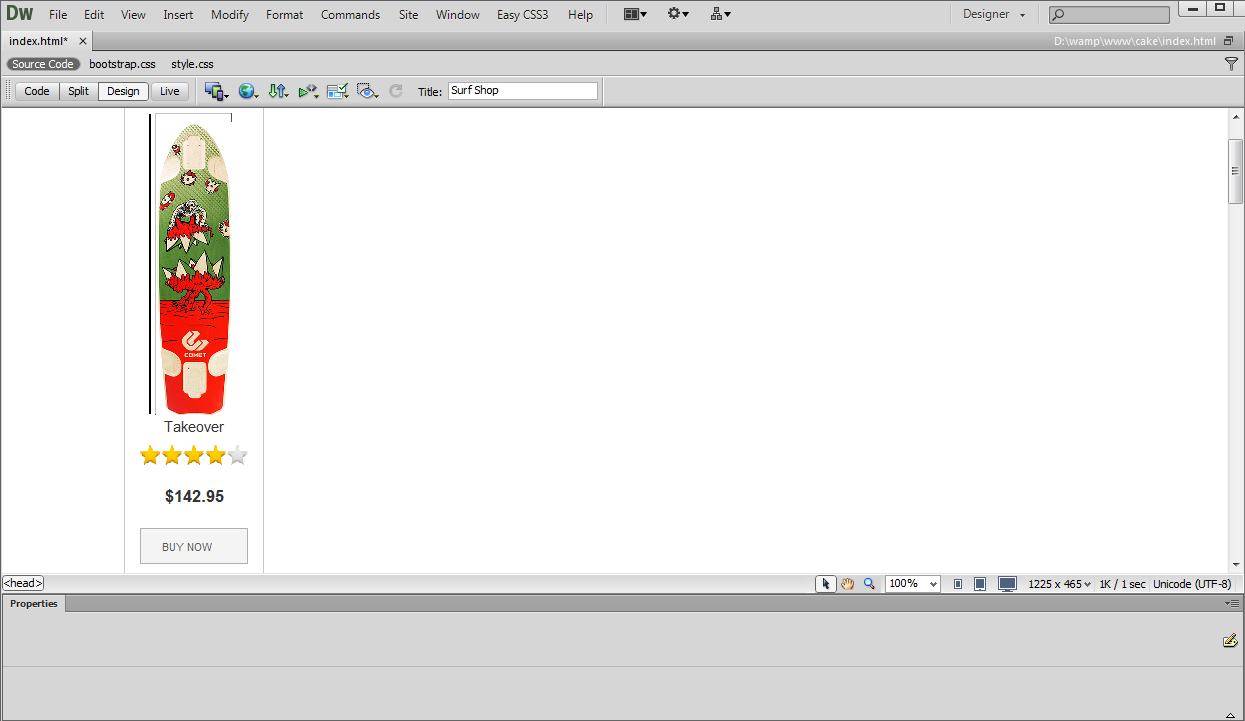Click Check Browser Compatibility icon
1245x721 pixels.
(x=338, y=91)
